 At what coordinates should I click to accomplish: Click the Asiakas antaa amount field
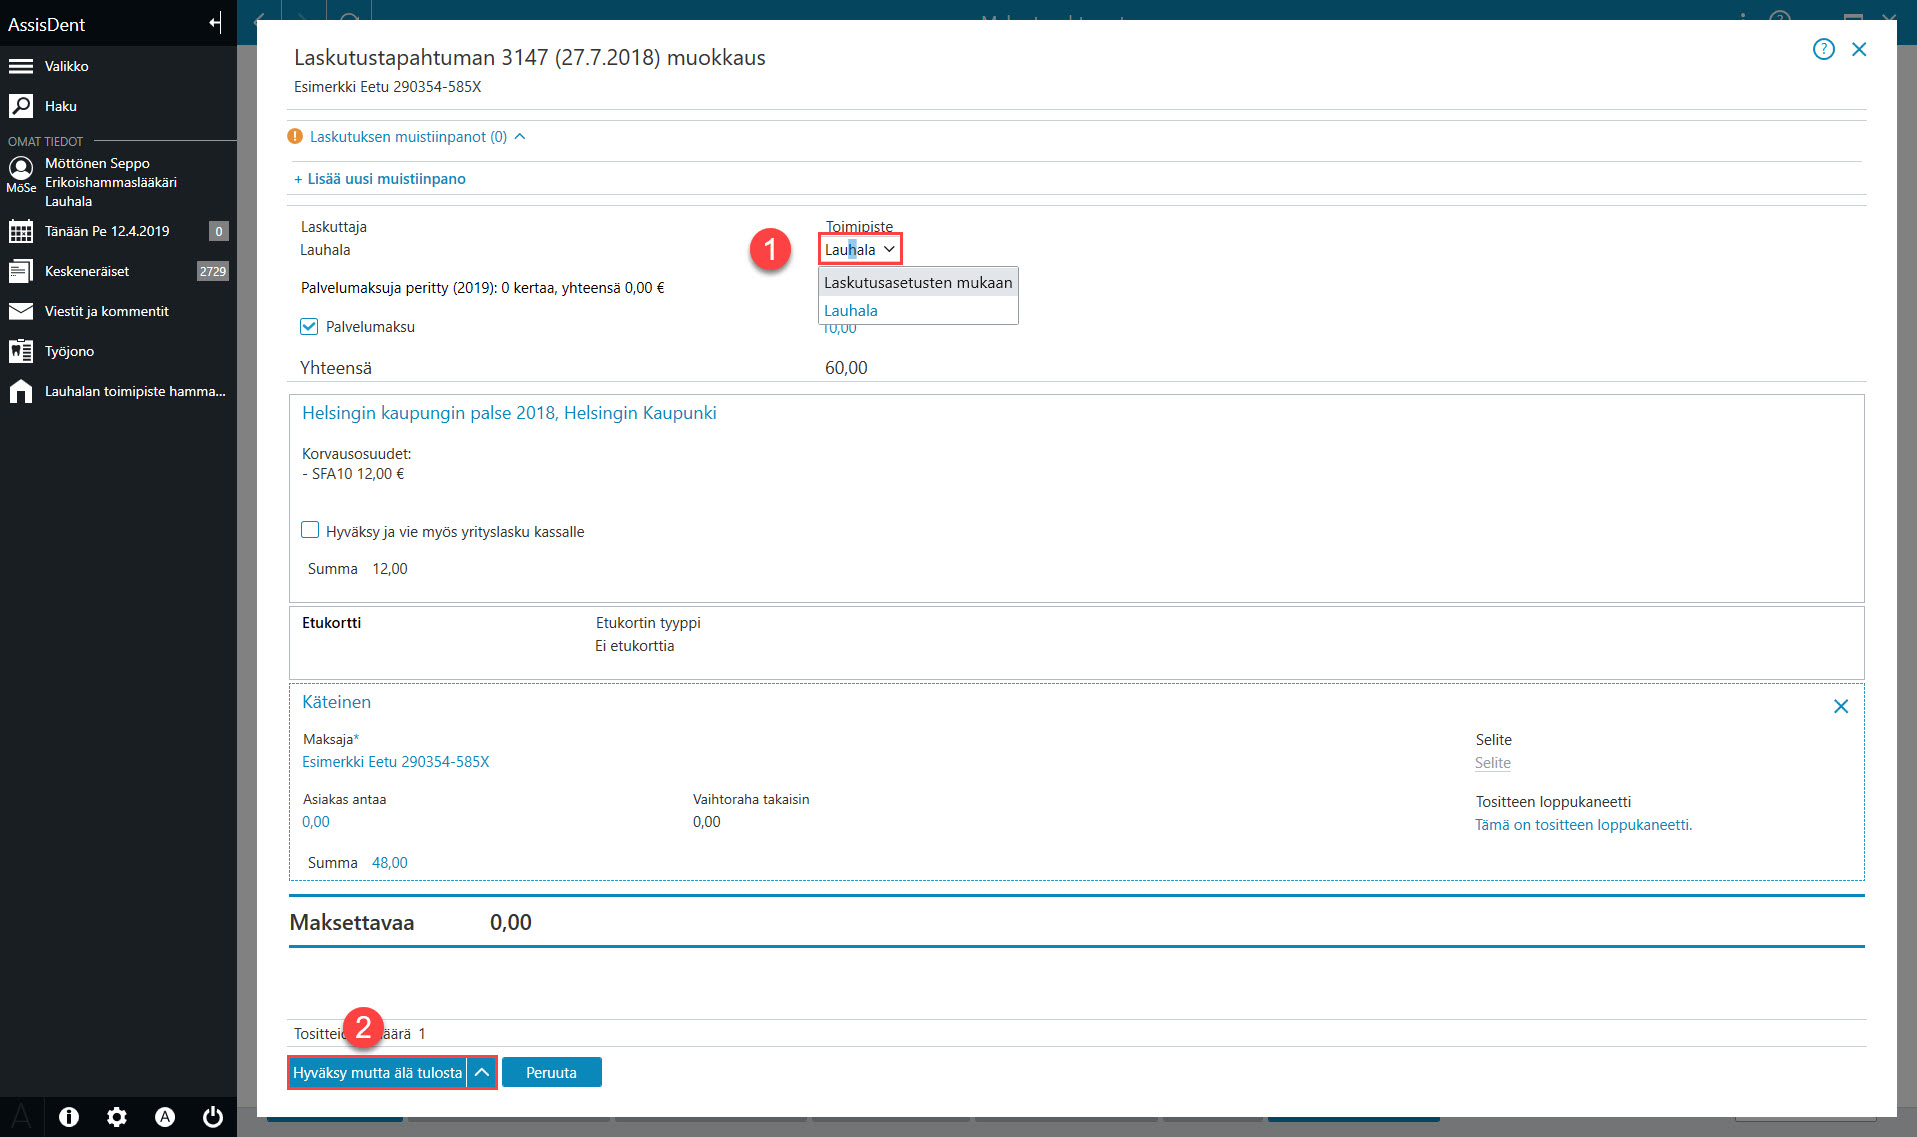316,822
